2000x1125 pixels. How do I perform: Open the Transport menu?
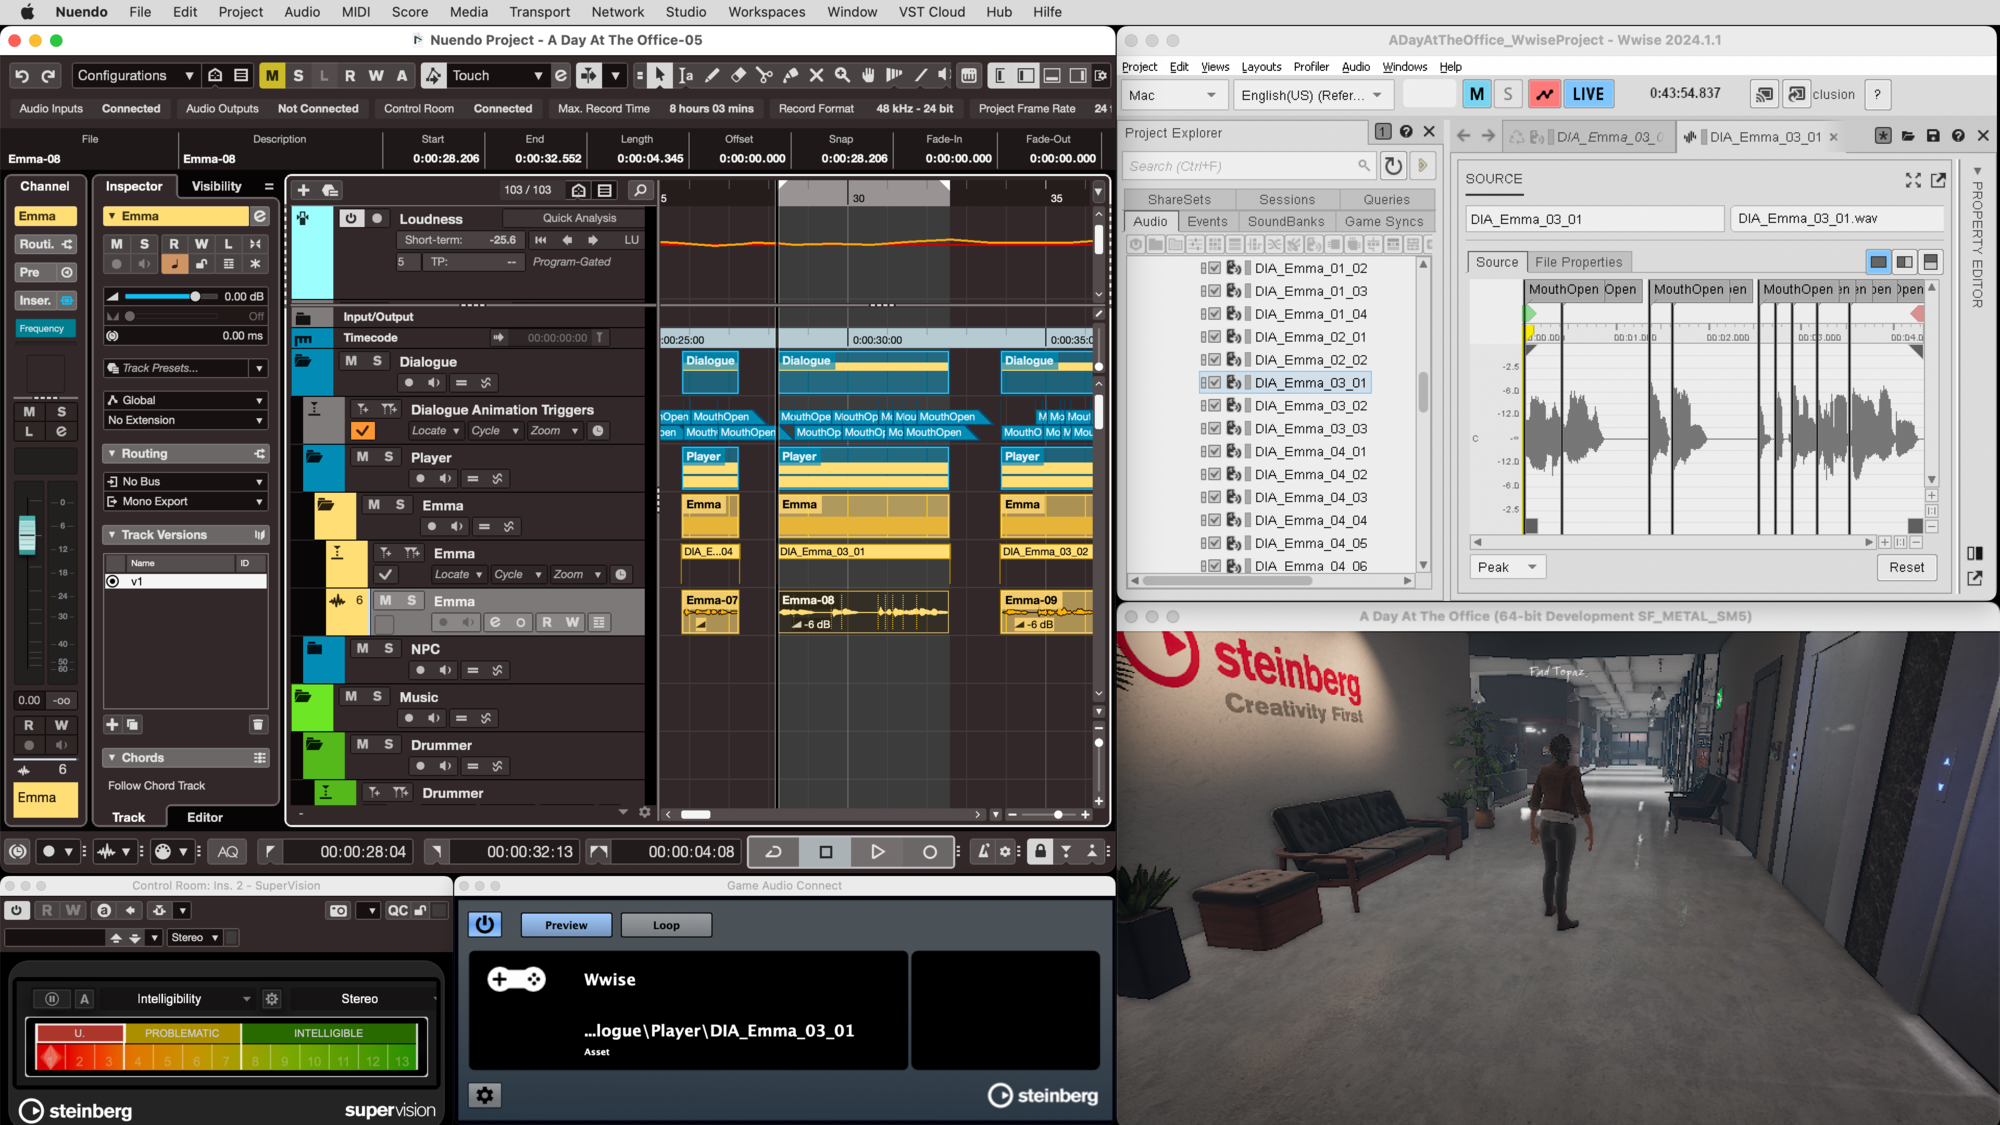click(539, 12)
